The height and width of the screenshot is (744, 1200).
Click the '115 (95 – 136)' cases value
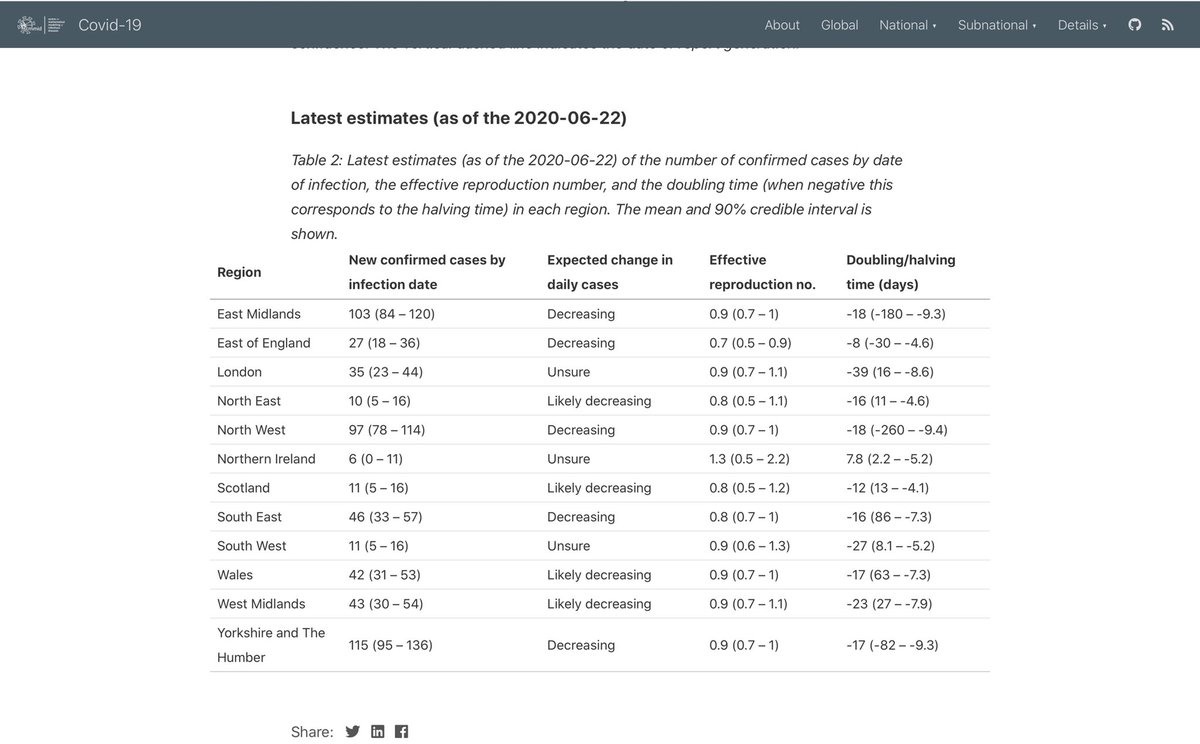pyautogui.click(x=390, y=645)
